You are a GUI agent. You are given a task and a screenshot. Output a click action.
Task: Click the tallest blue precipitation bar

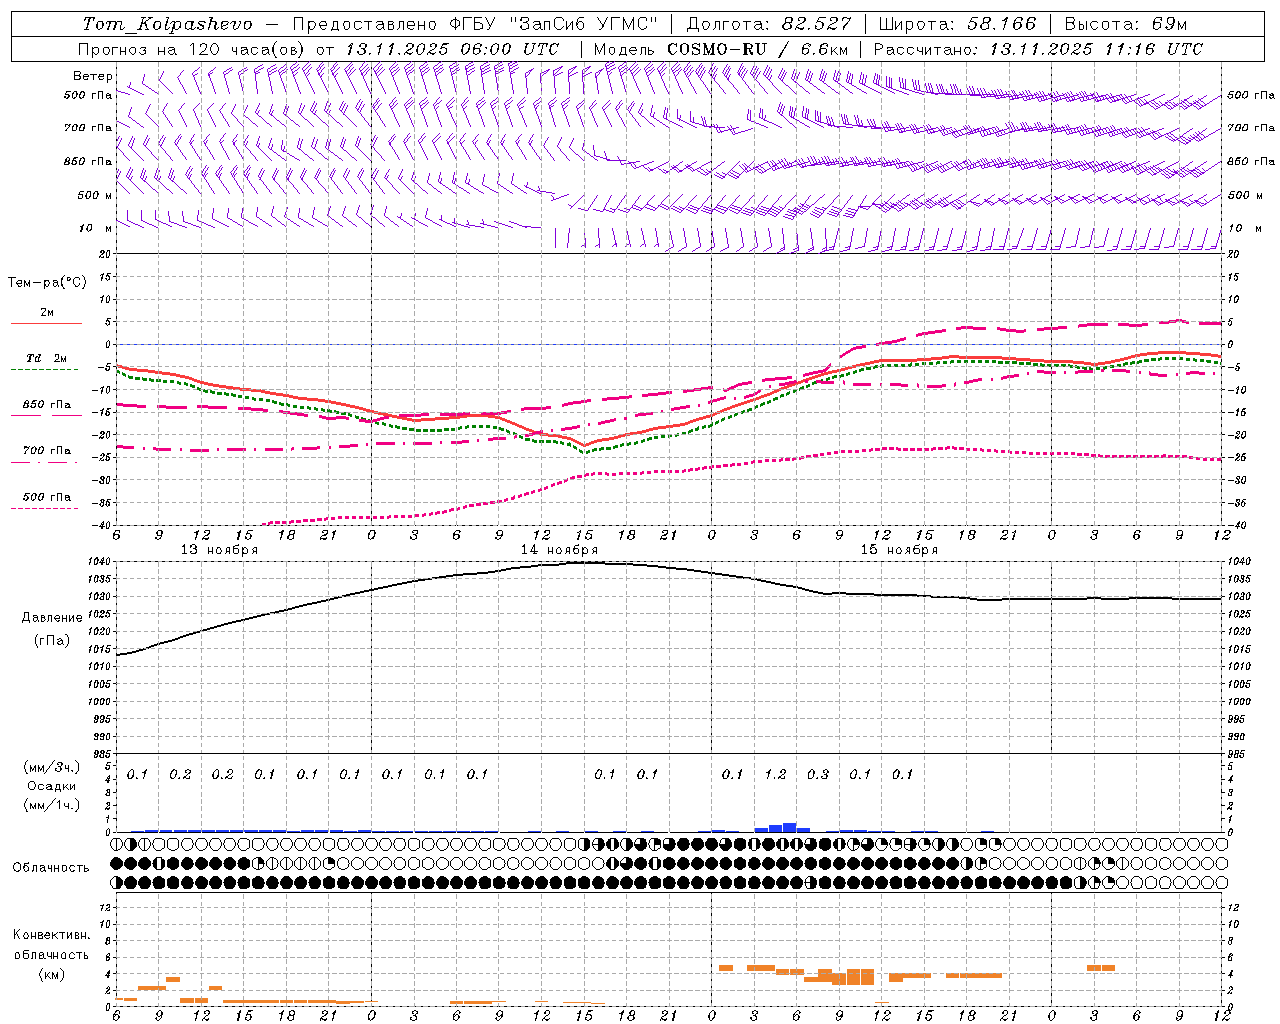point(789,827)
